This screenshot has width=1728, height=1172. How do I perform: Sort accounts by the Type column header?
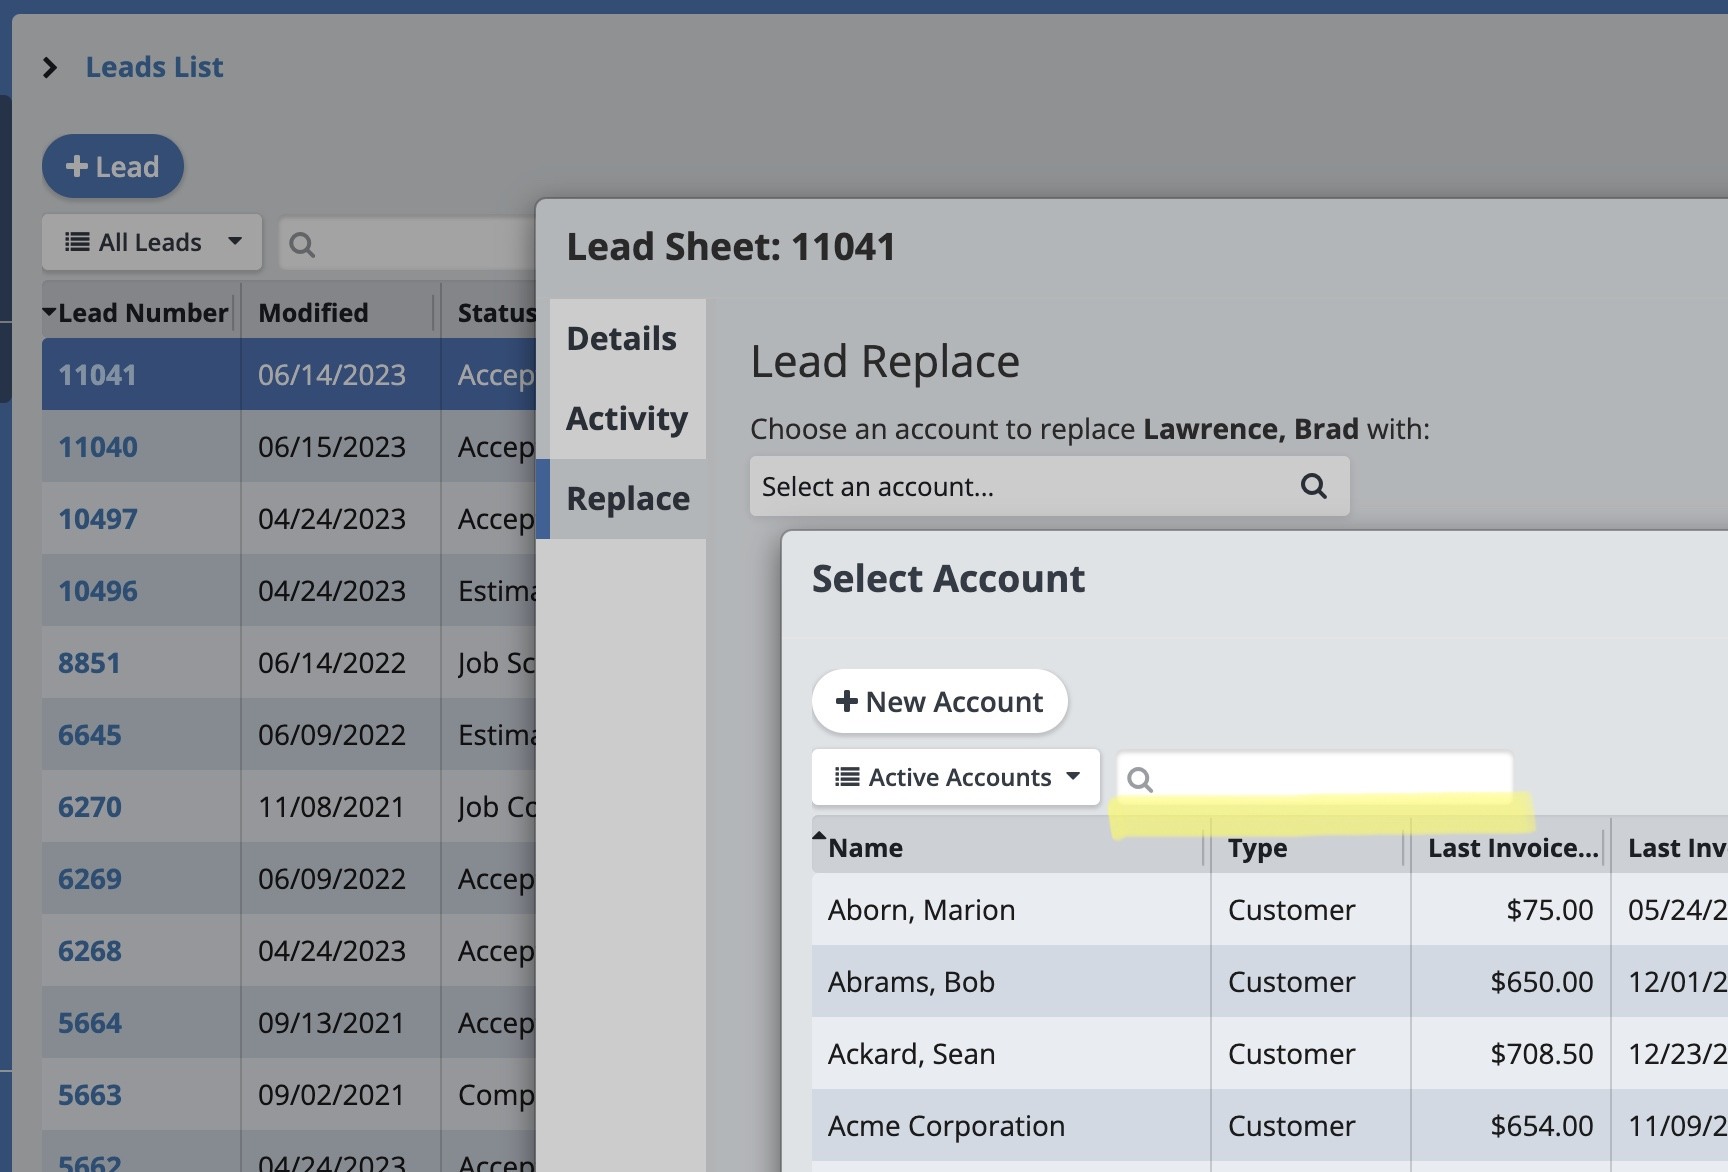coord(1258,848)
